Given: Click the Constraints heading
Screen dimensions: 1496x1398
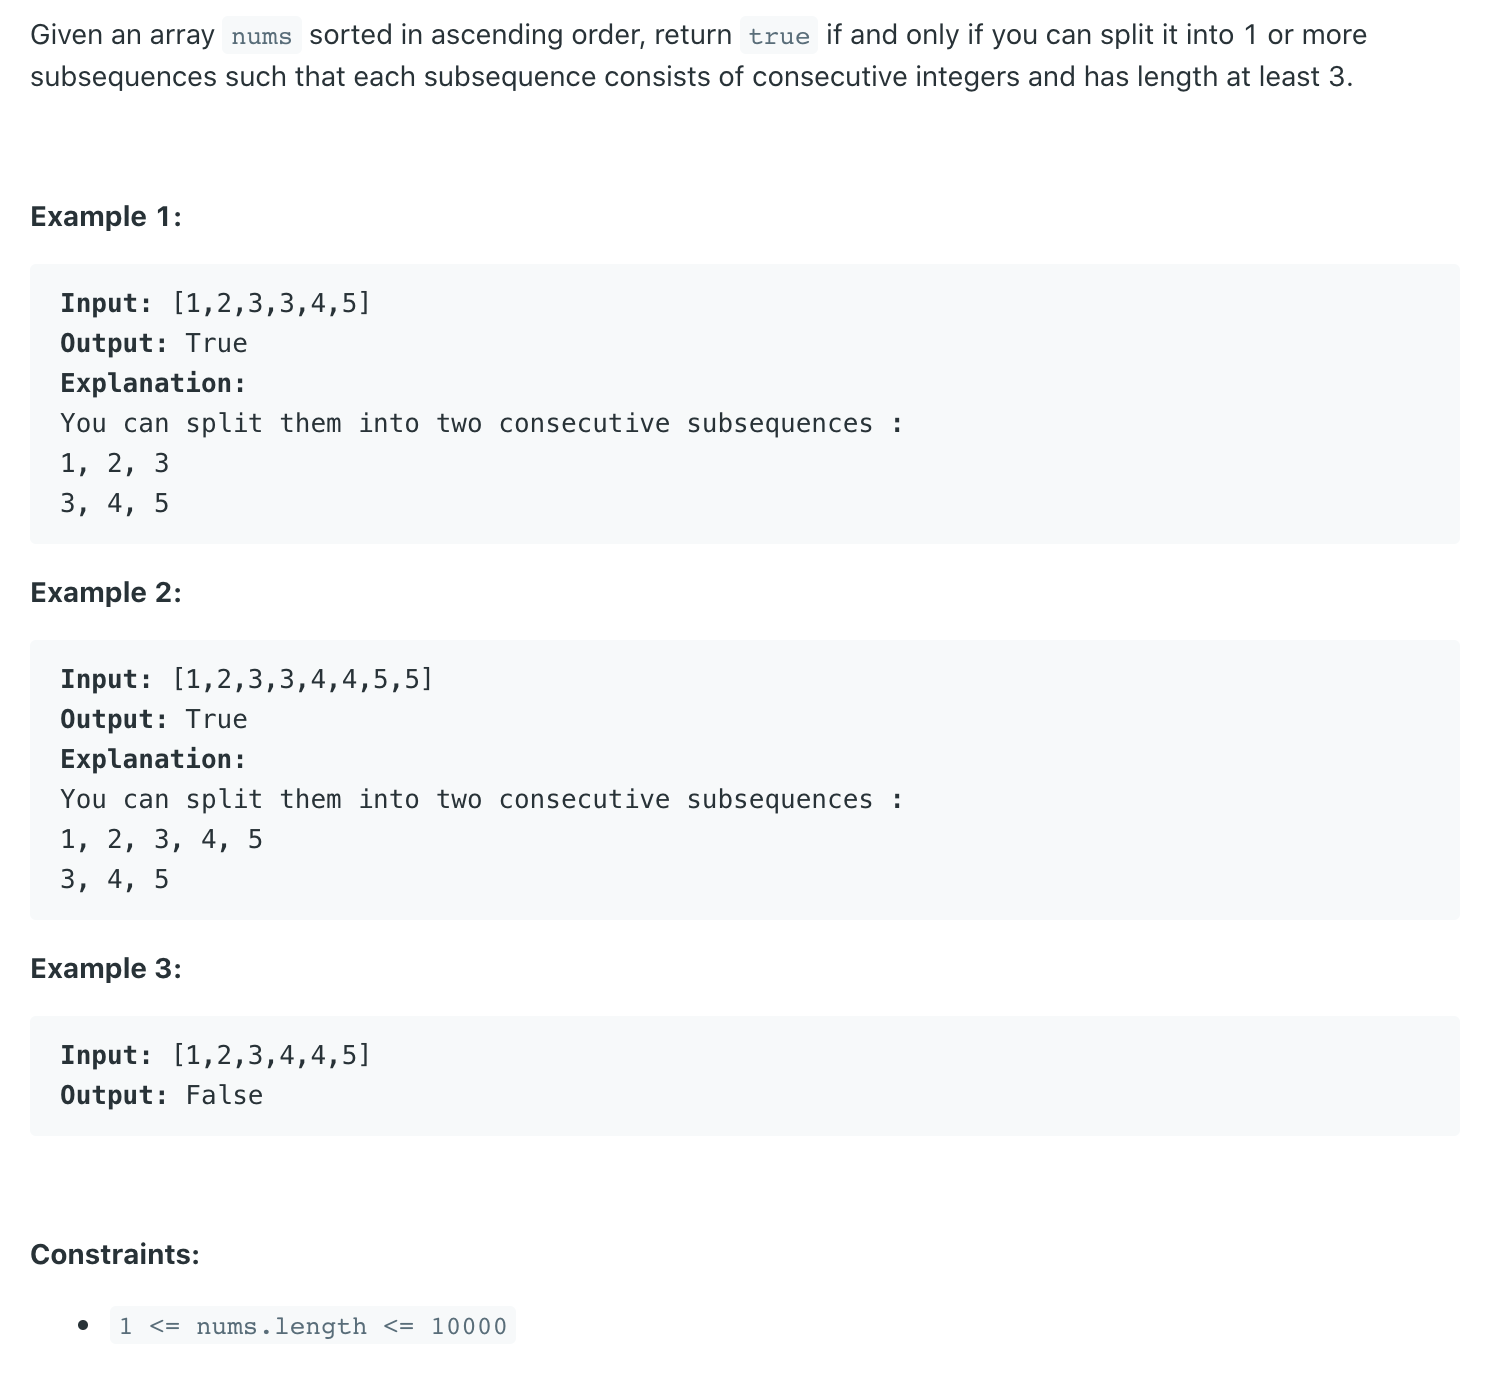Looking at the screenshot, I should pos(115,1254).
